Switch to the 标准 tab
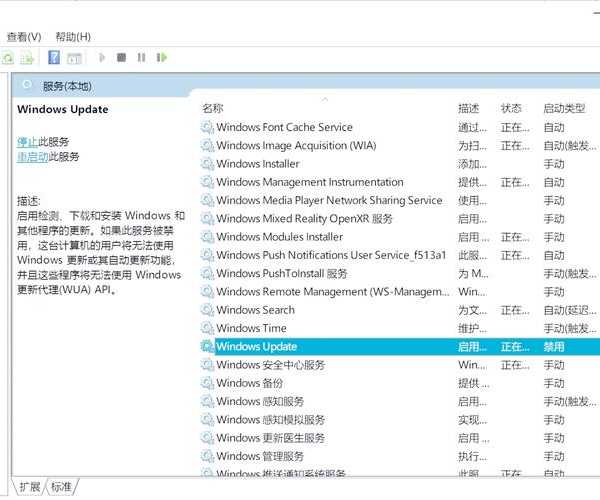The height and width of the screenshot is (500, 600). pyautogui.click(x=61, y=487)
